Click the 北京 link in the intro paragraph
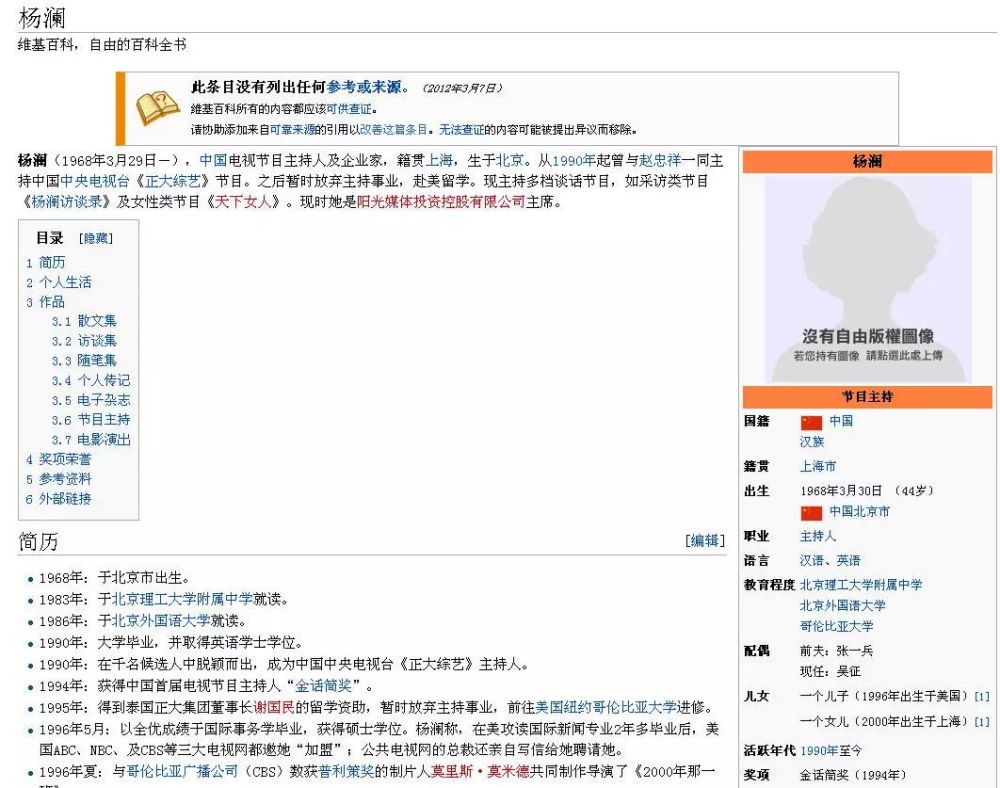 [x=510, y=160]
